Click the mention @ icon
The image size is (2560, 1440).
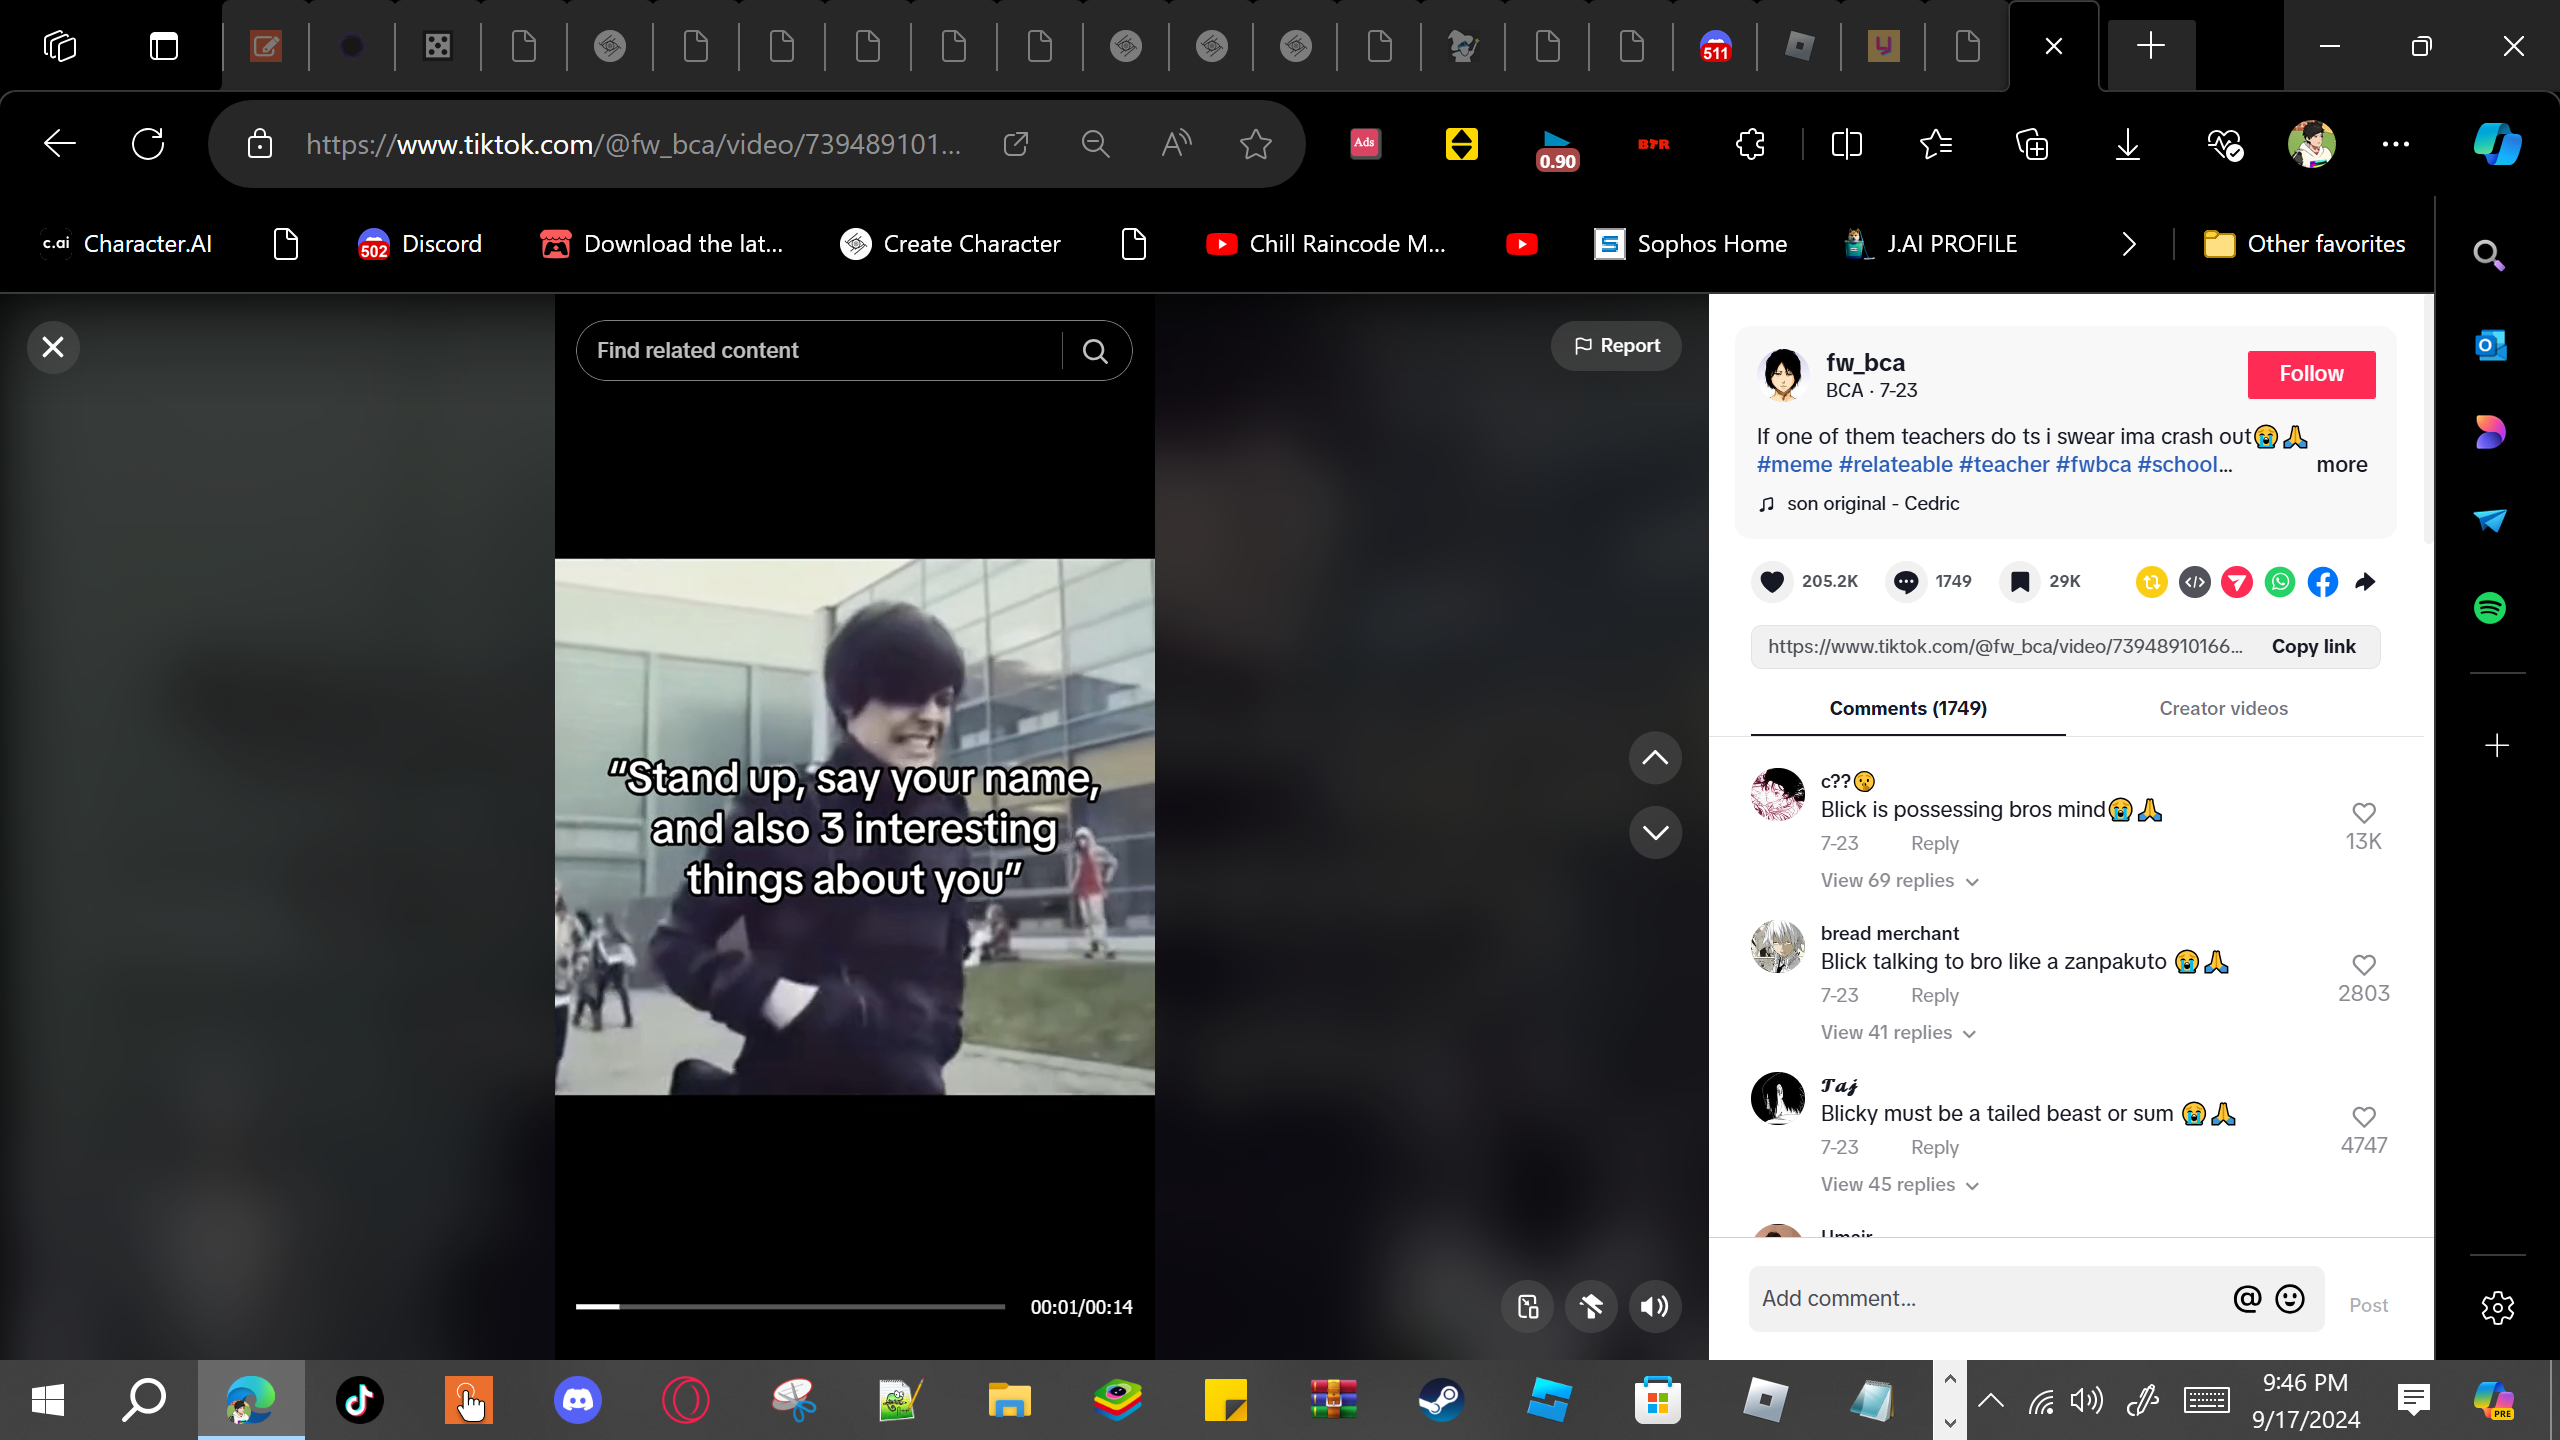tap(2247, 1299)
